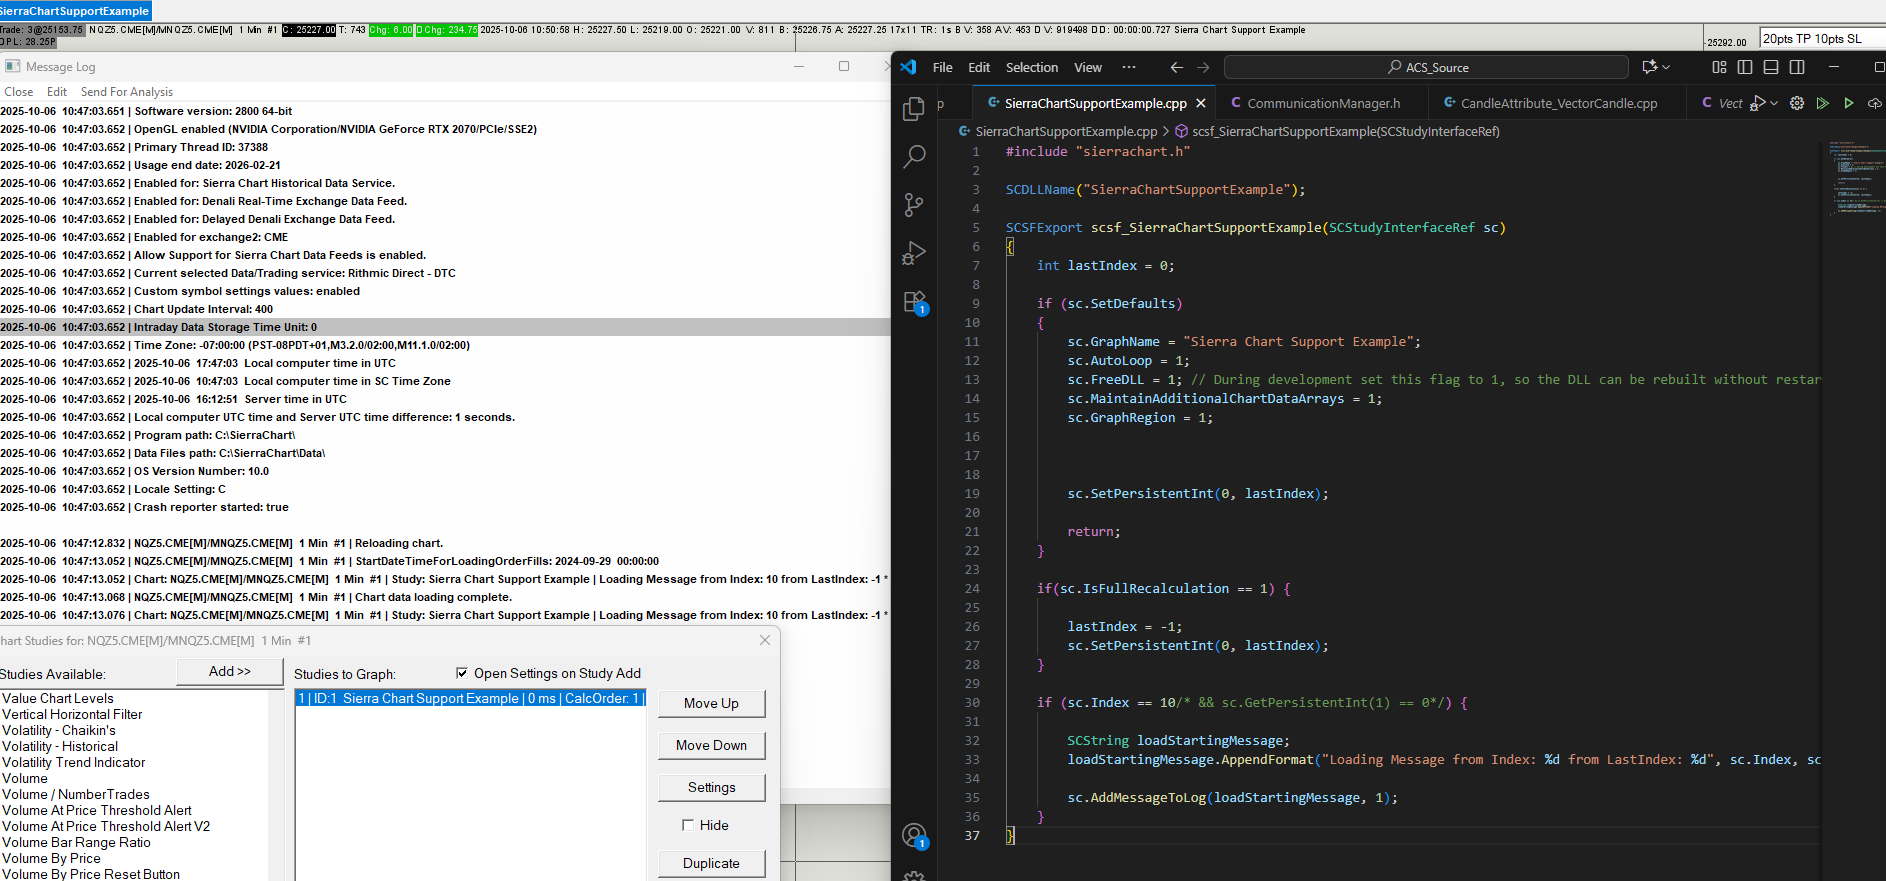Click the Duplicate button
Image resolution: width=1886 pixels, height=881 pixels.
tap(711, 864)
